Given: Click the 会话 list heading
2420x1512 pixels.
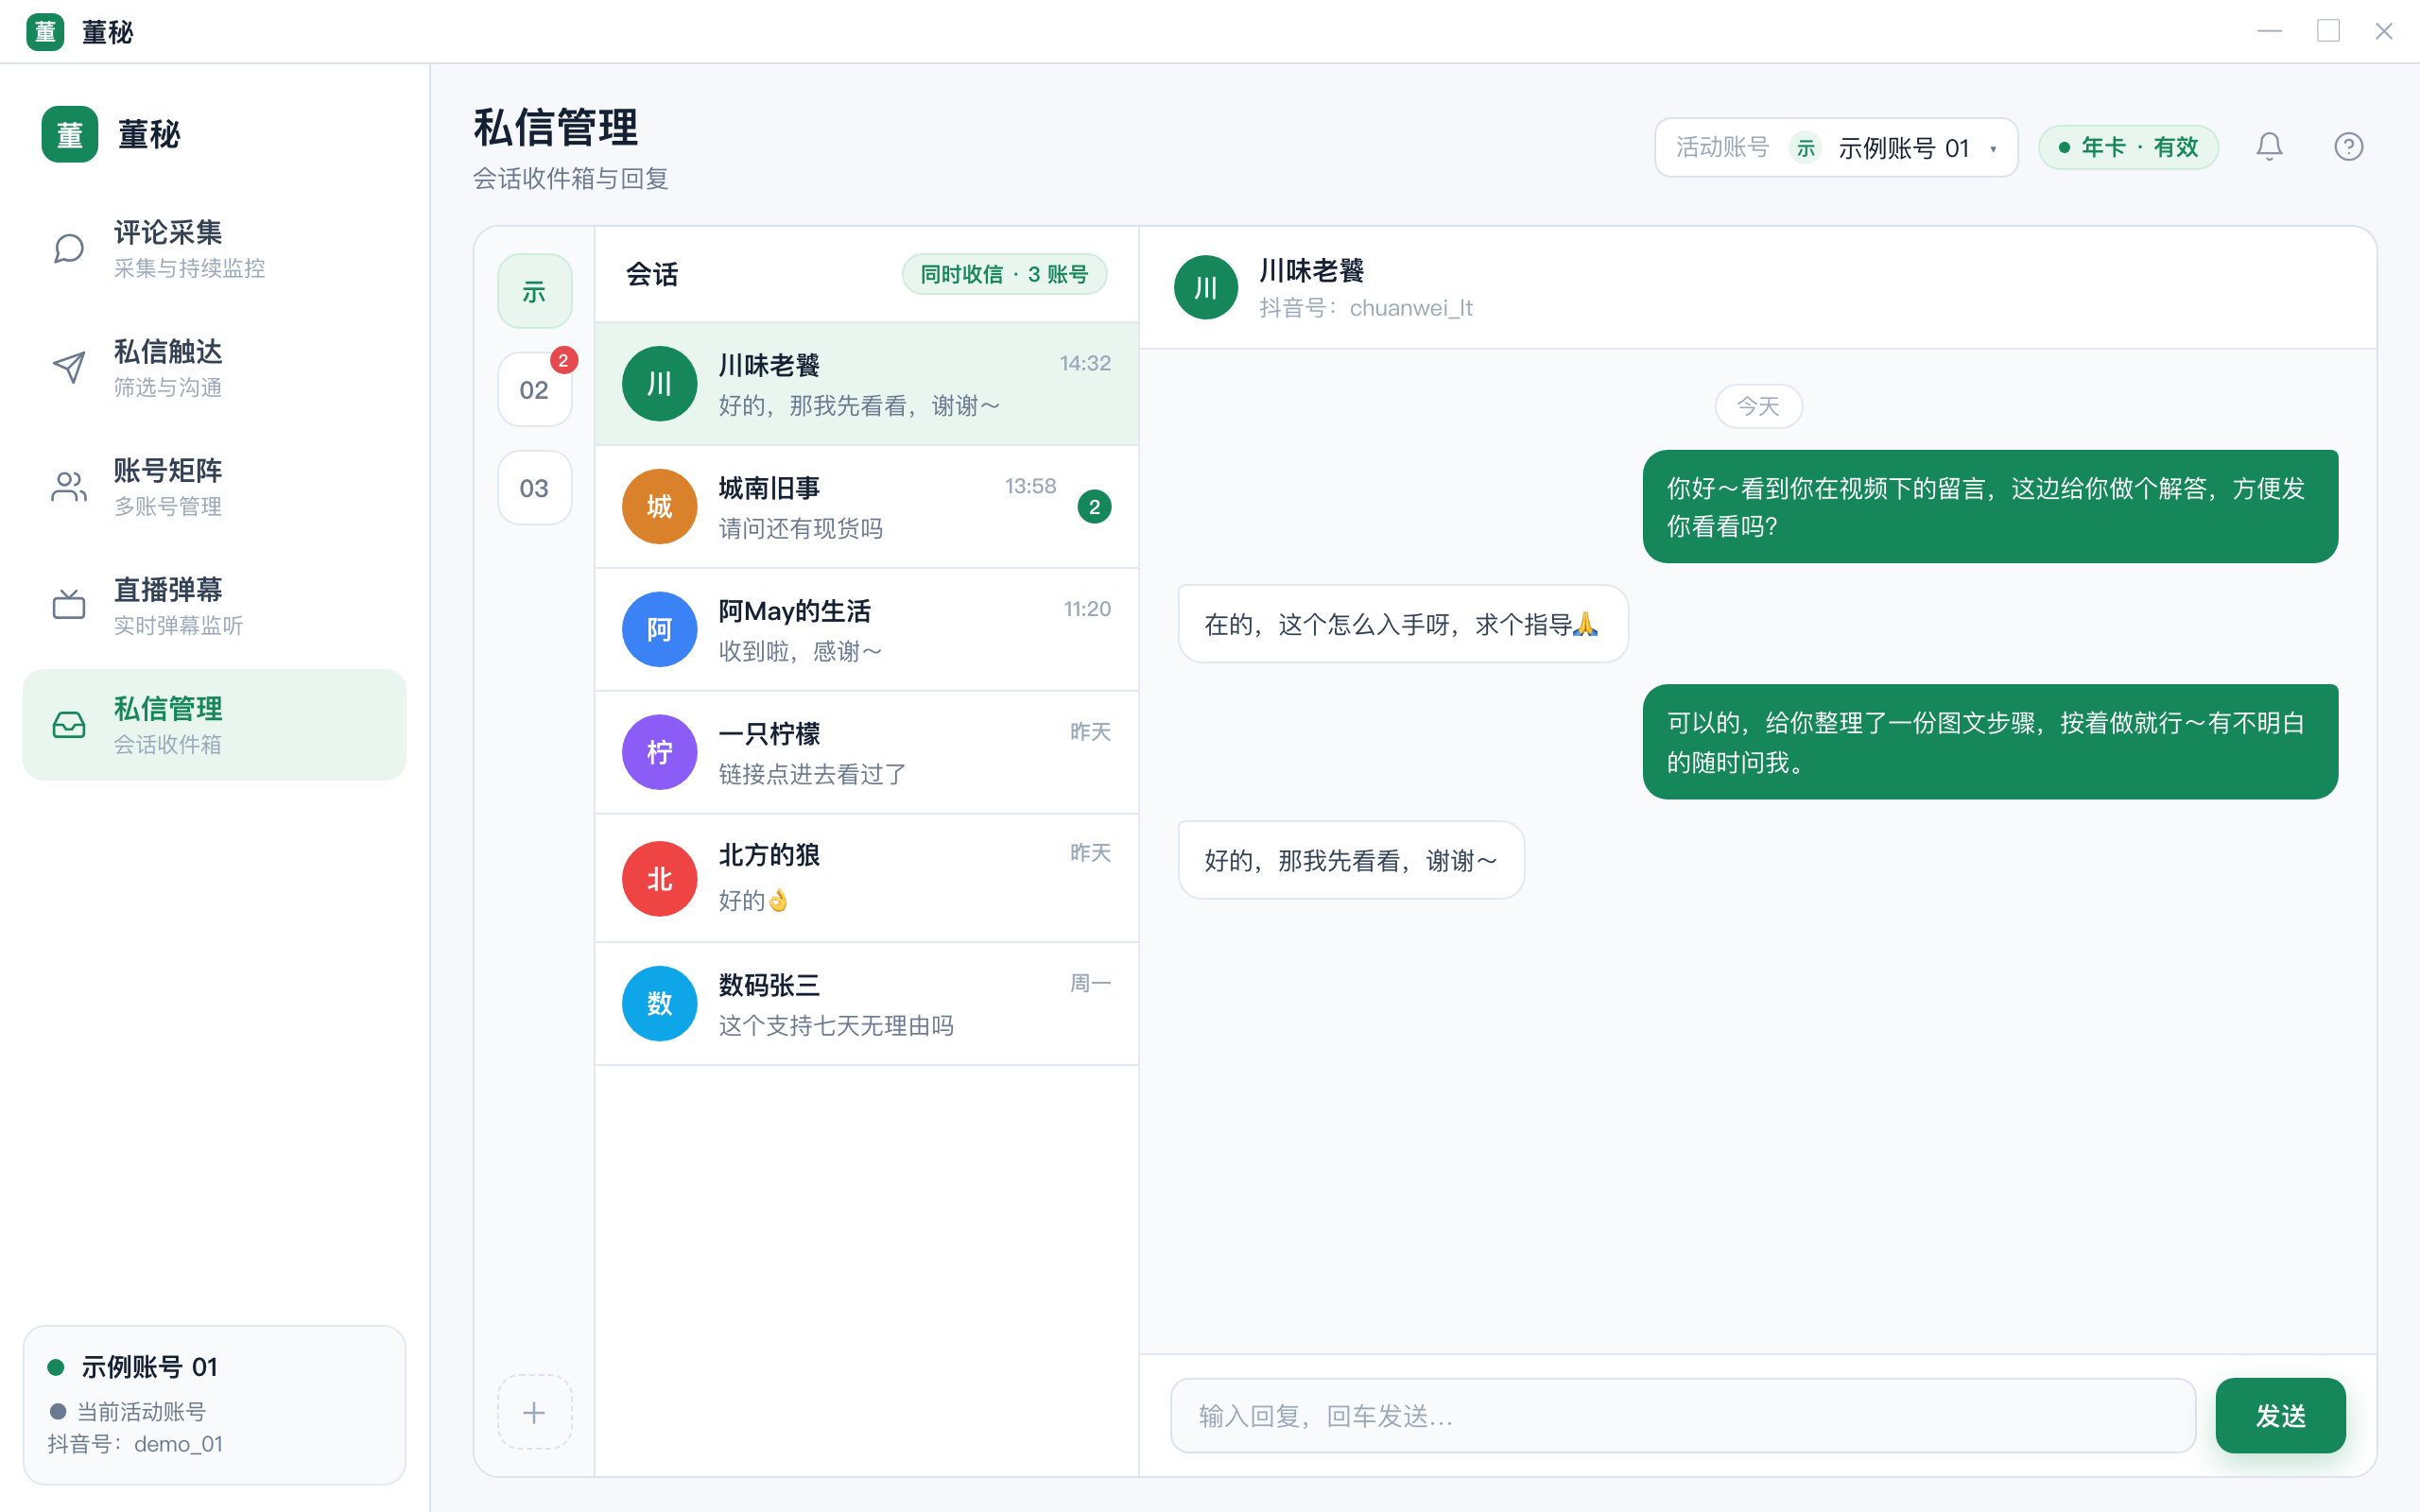Looking at the screenshot, I should 652,274.
